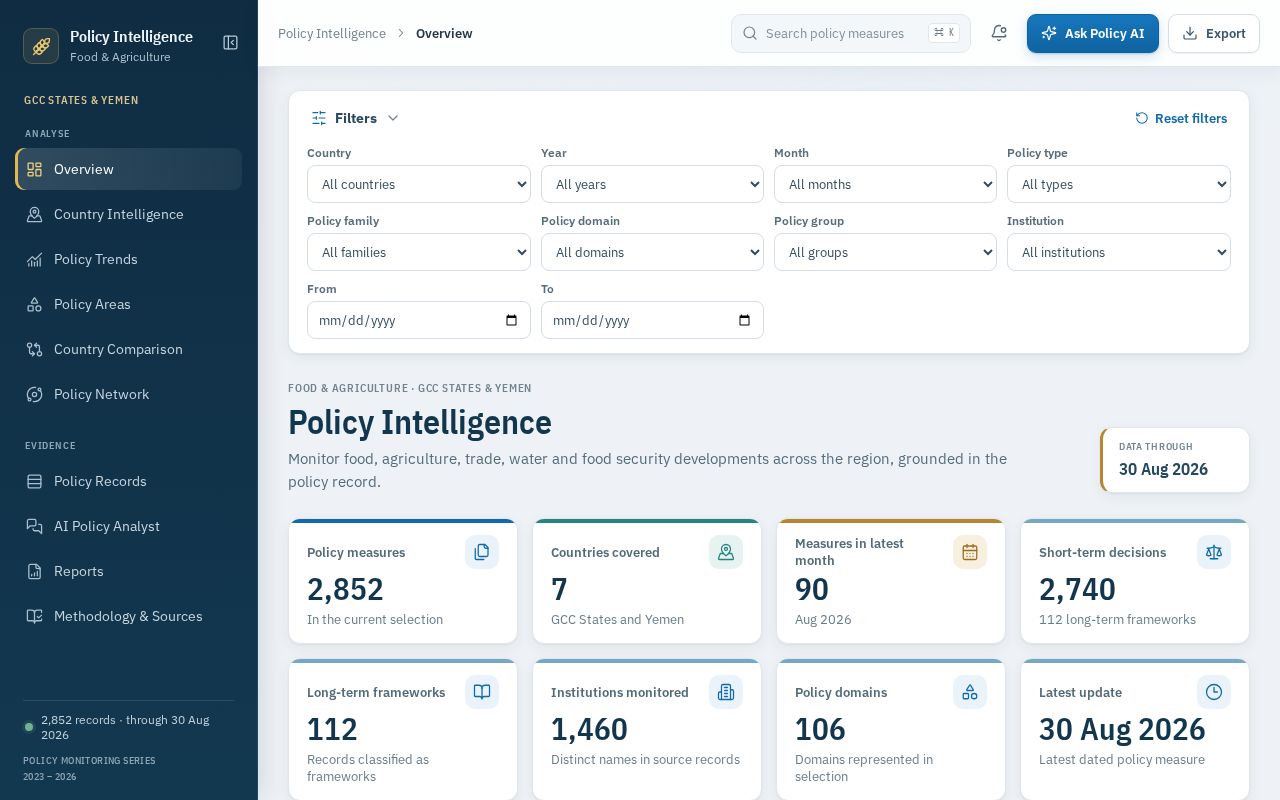Click the From date input field
Image resolution: width=1280 pixels, height=800 pixels.
point(419,320)
